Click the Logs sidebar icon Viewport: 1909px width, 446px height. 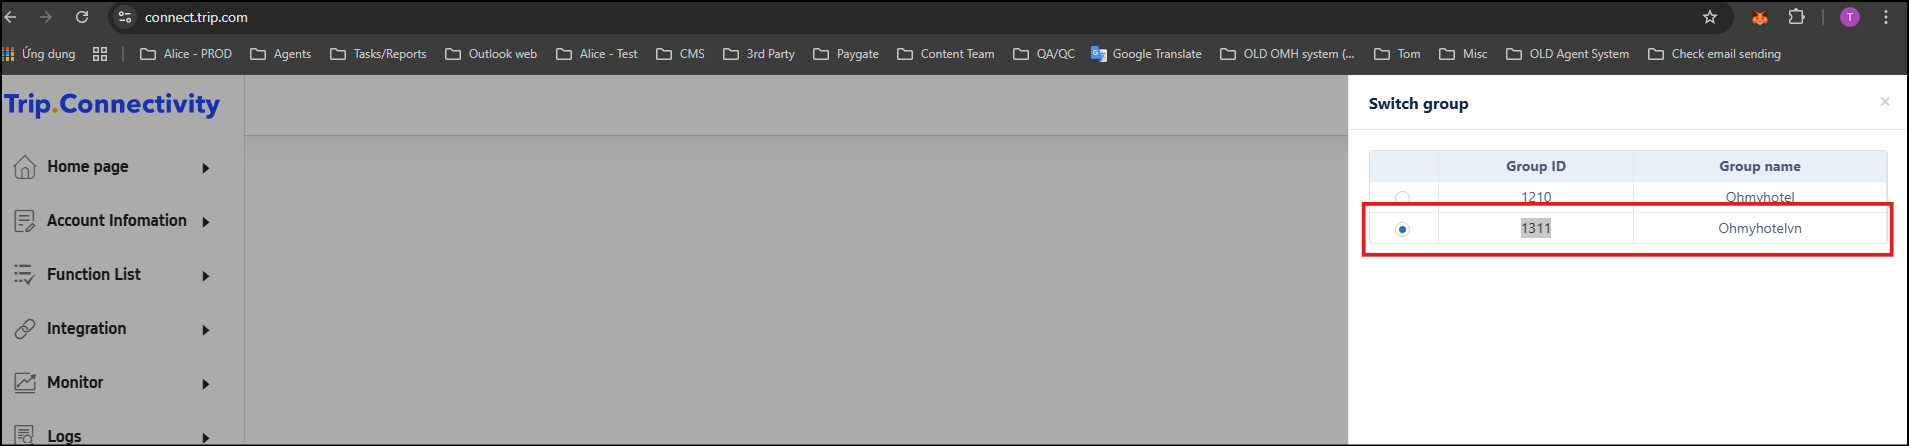tap(25, 435)
